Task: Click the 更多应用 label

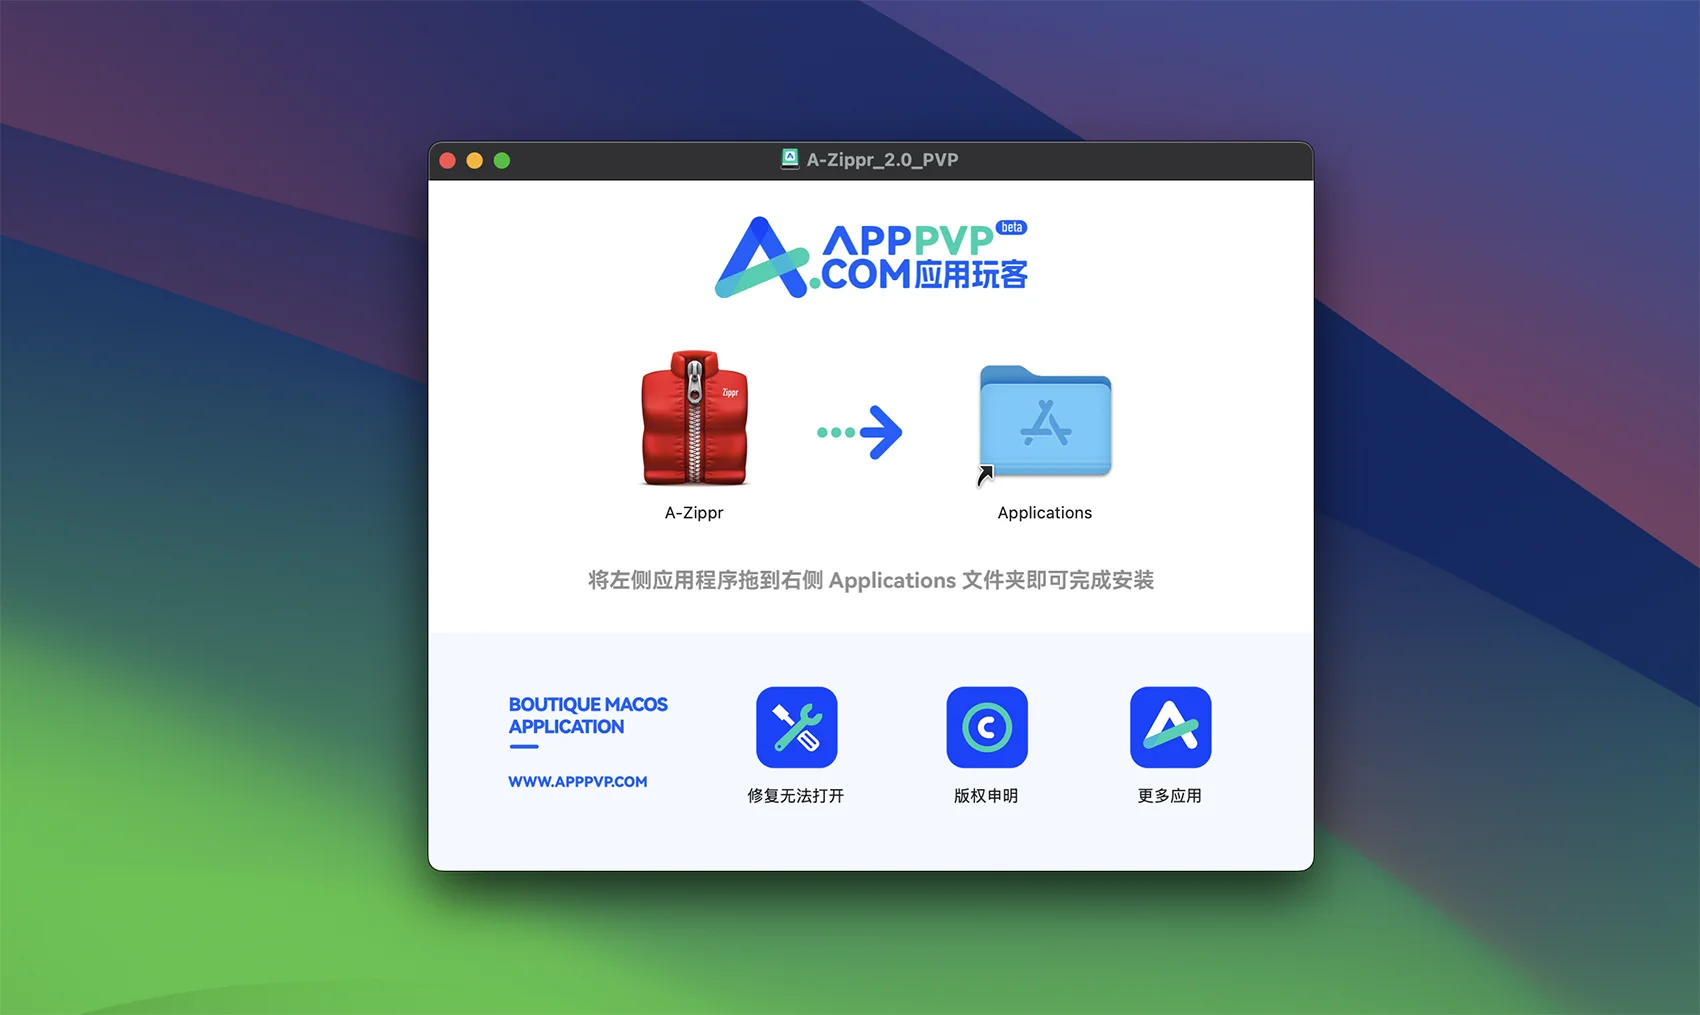Action: coord(1170,796)
